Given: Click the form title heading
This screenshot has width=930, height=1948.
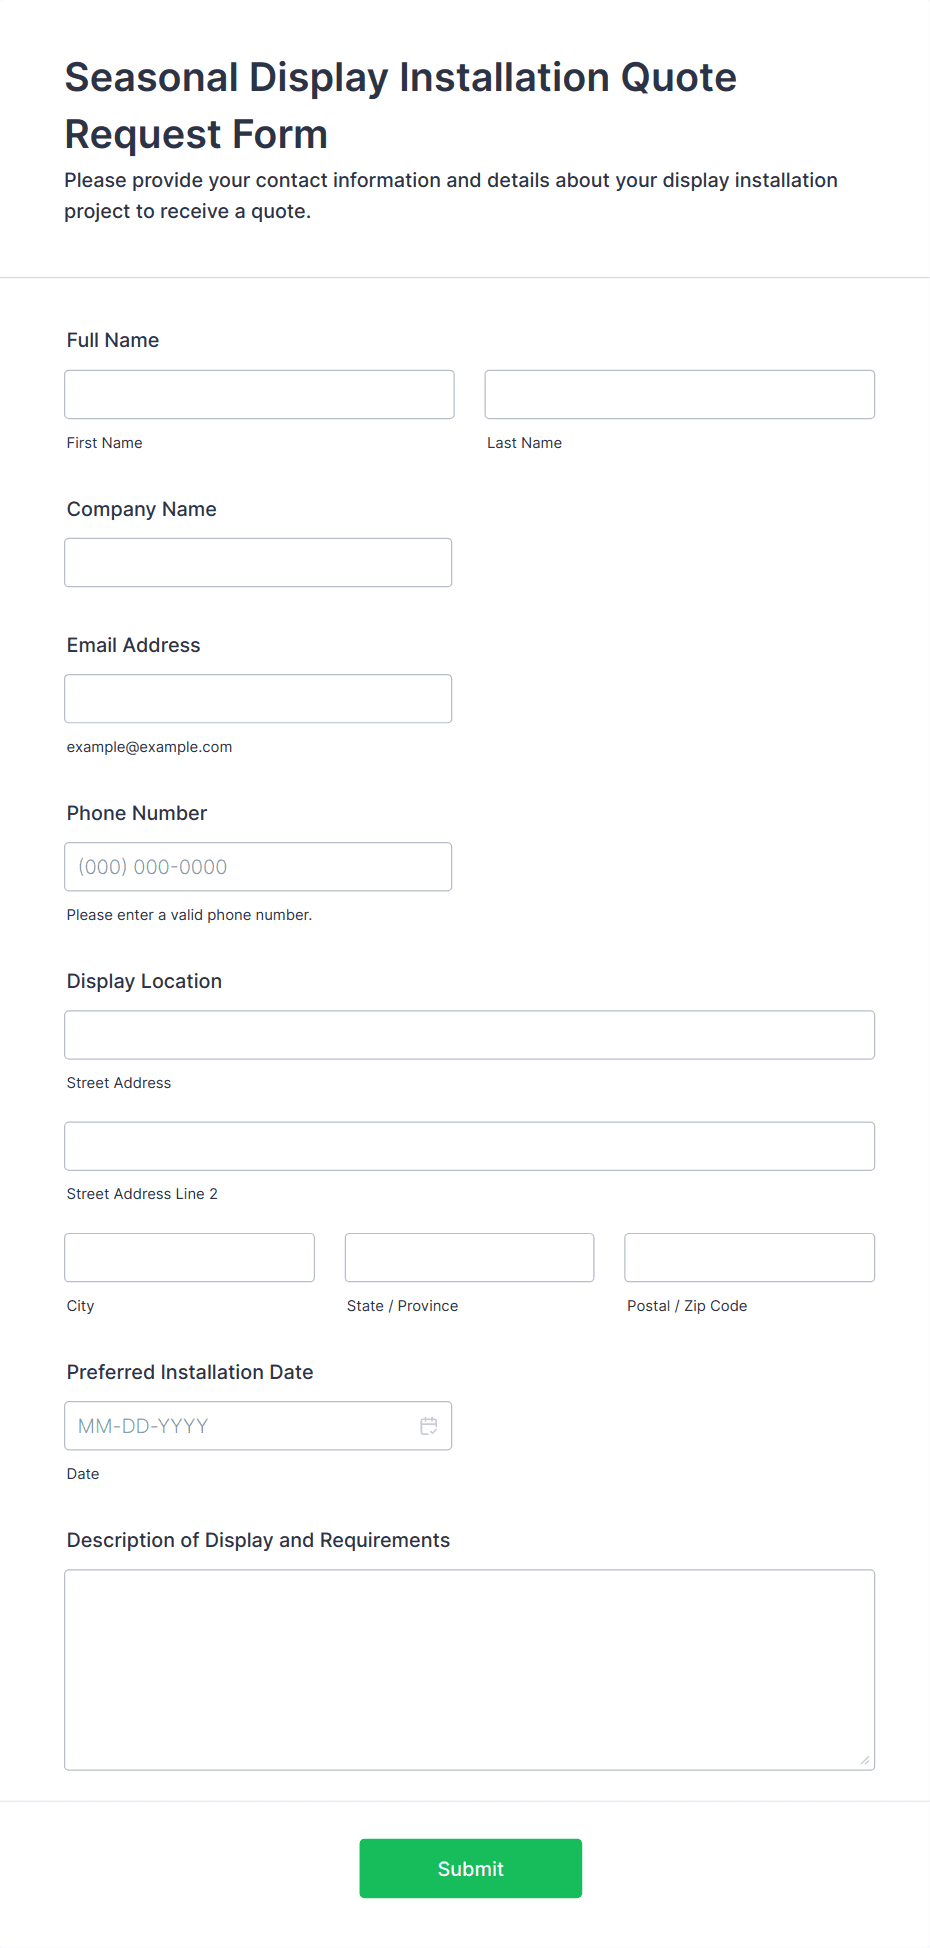Looking at the screenshot, I should click(x=401, y=105).
